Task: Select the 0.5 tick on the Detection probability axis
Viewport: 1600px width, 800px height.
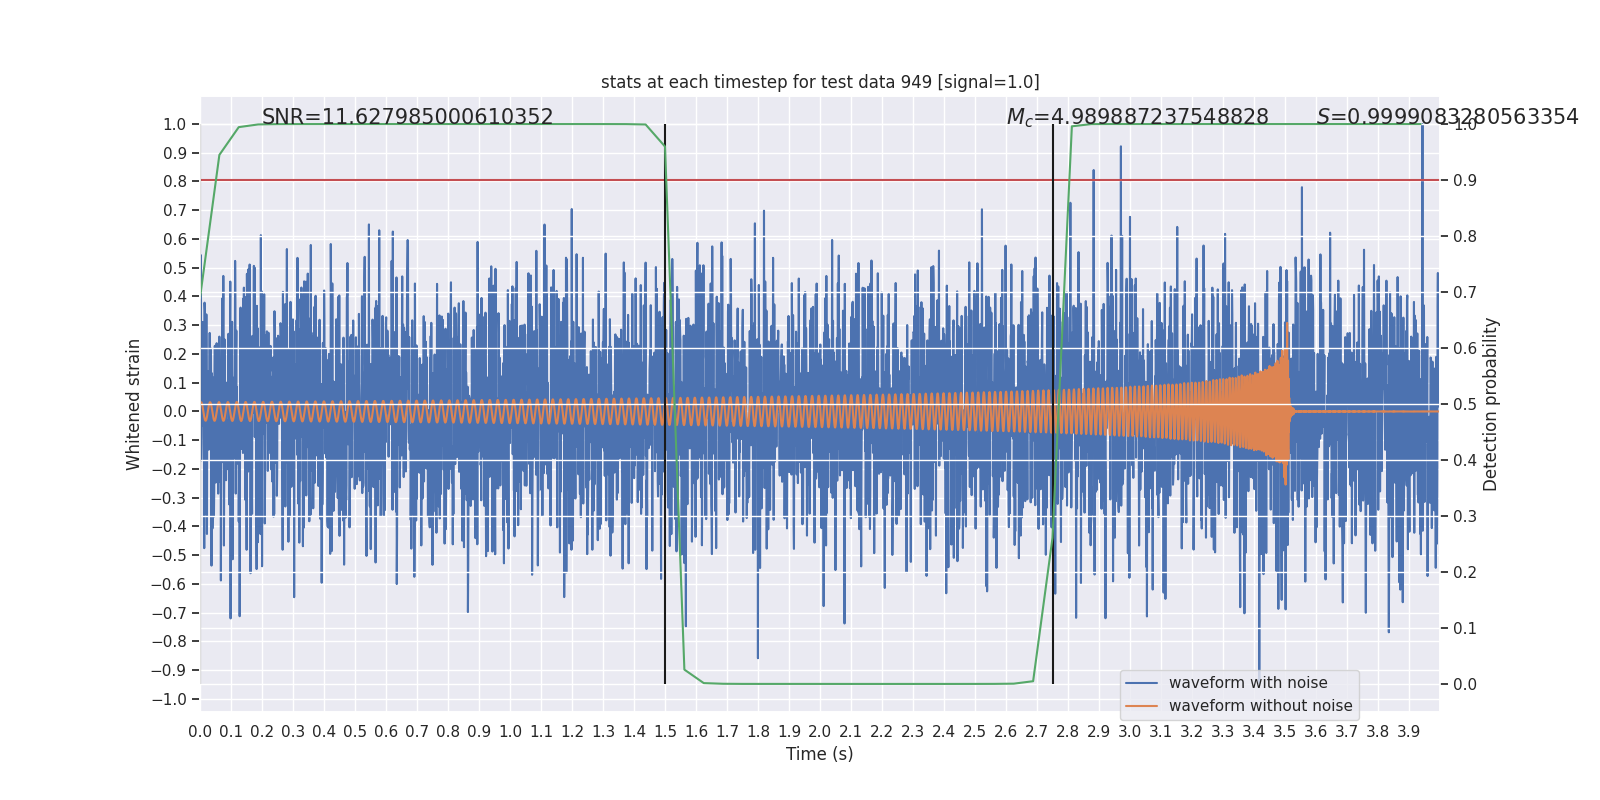Action: [x=1465, y=405]
